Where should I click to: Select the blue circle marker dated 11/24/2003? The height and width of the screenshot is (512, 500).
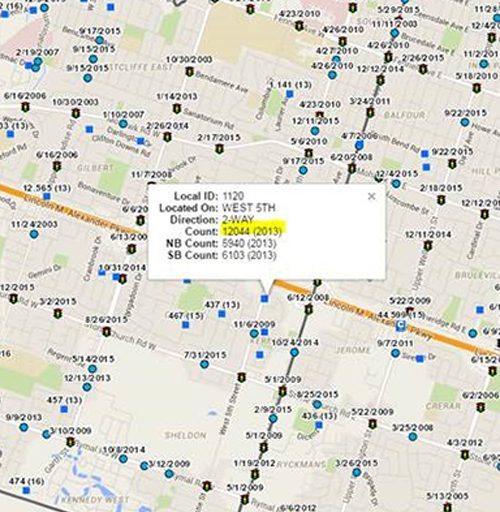34,234
